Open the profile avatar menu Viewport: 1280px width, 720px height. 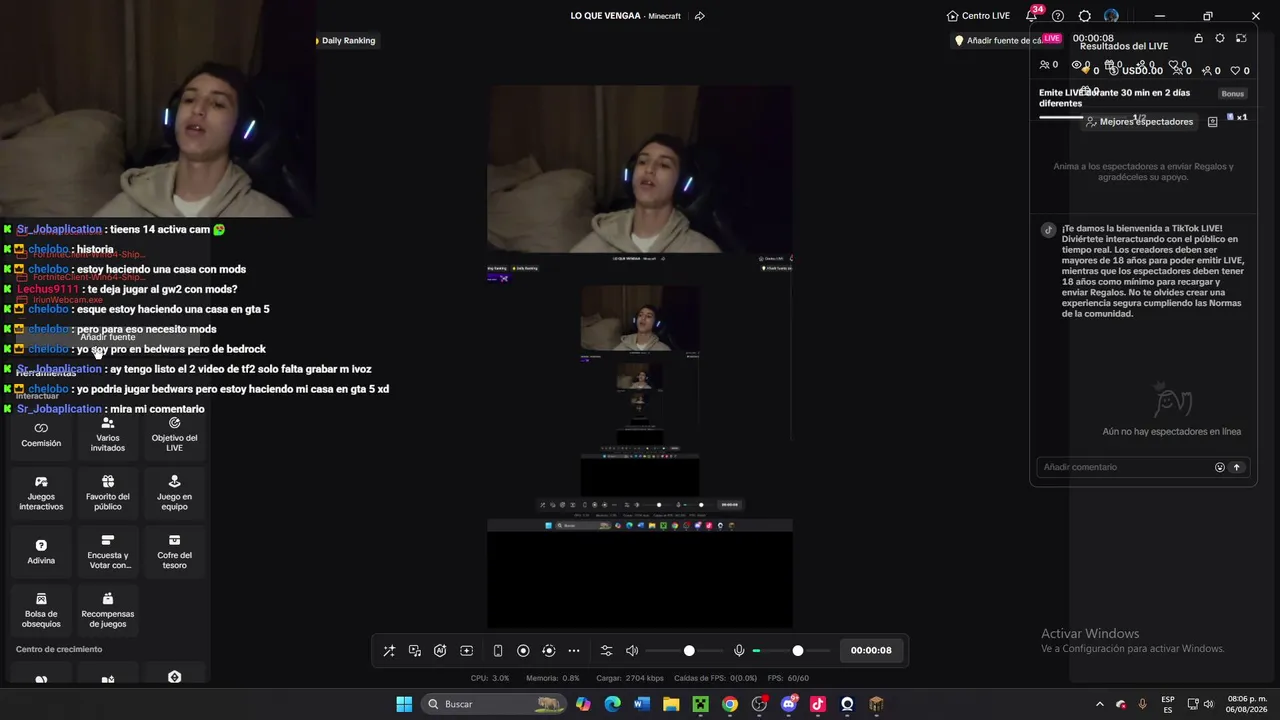[1111, 16]
